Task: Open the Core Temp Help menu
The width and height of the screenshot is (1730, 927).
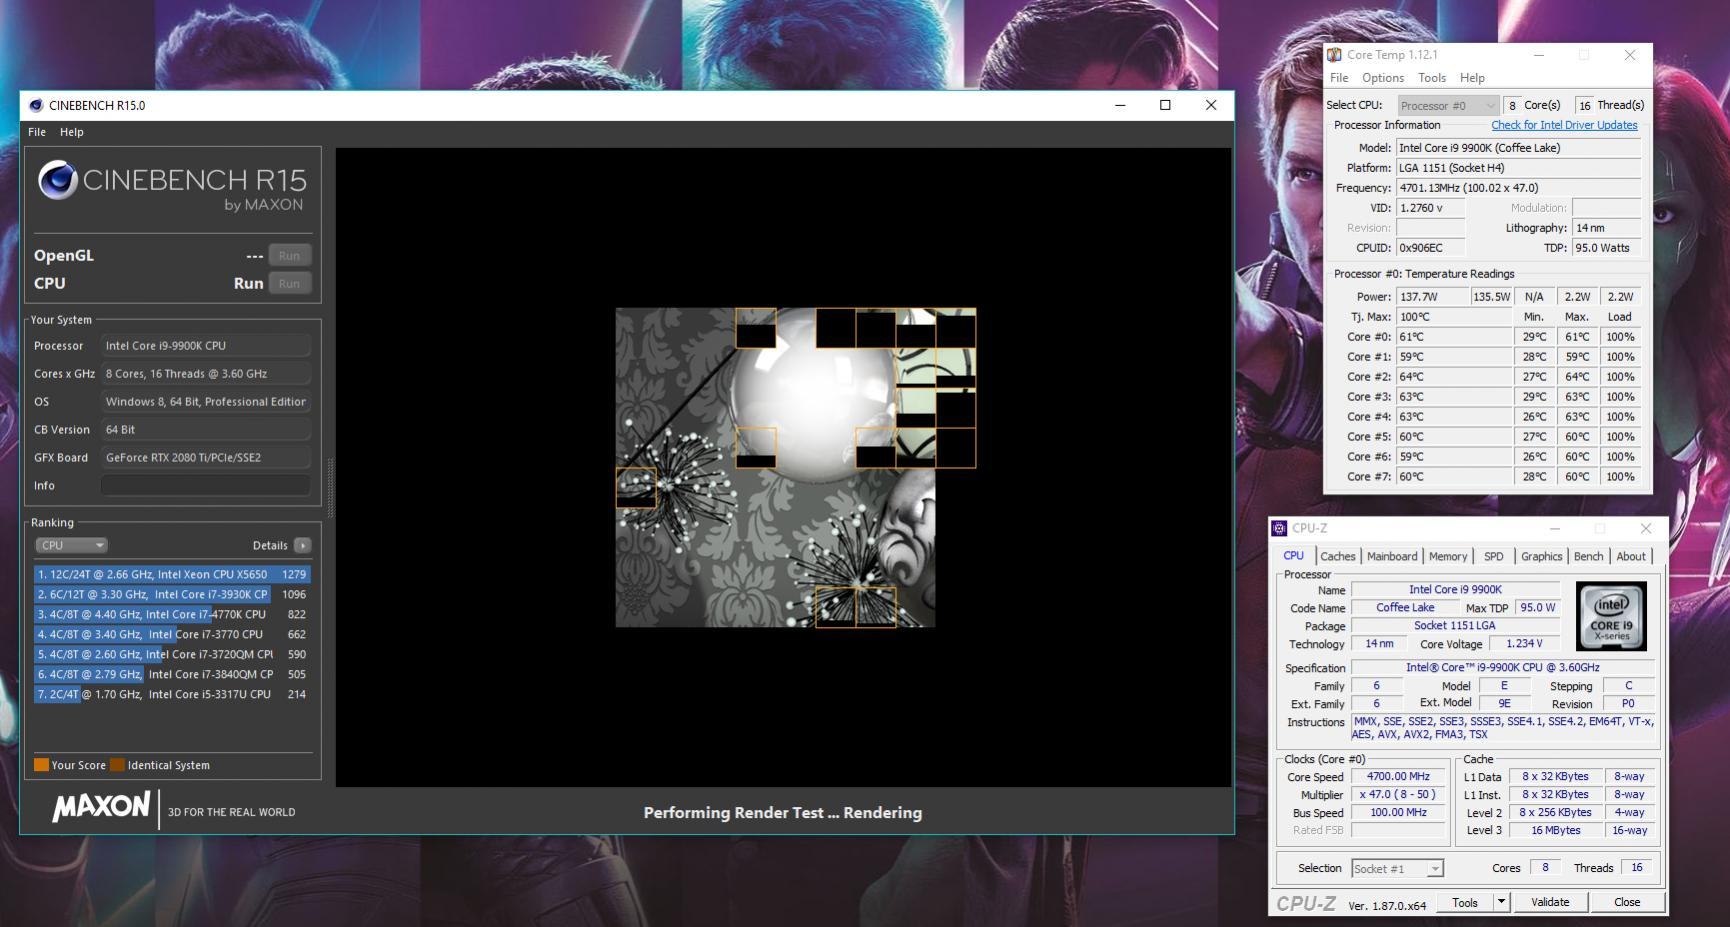Action: point(1472,78)
